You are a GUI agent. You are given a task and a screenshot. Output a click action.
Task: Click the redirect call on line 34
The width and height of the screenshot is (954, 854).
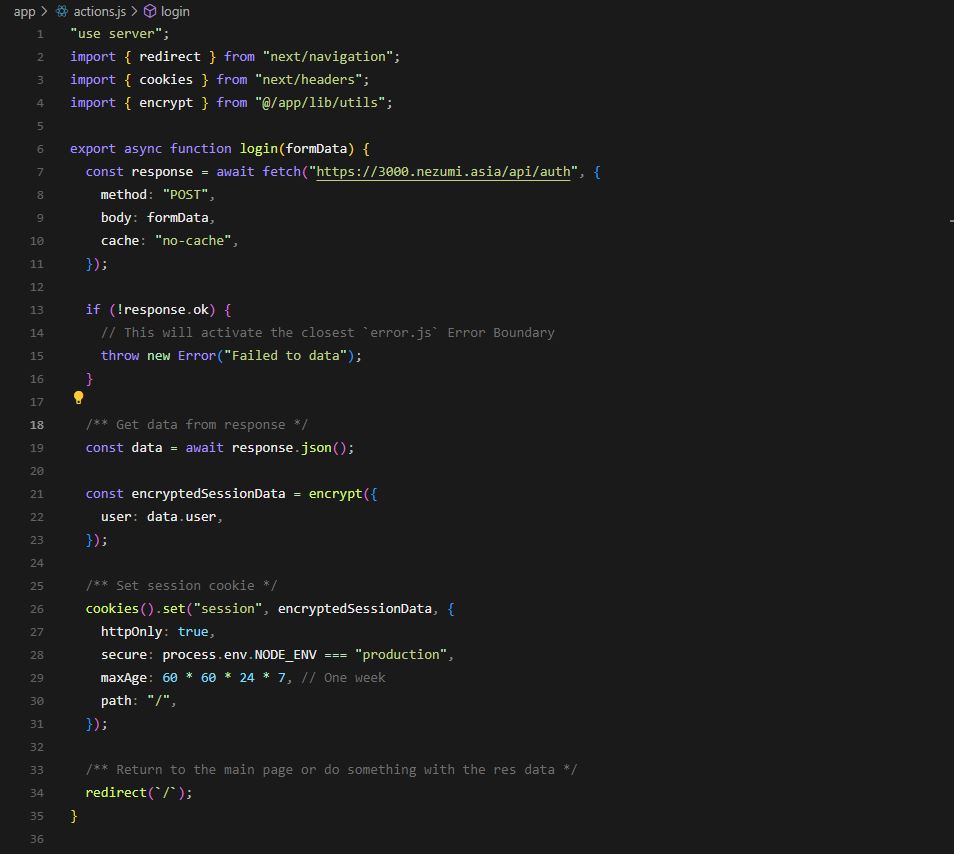point(116,792)
